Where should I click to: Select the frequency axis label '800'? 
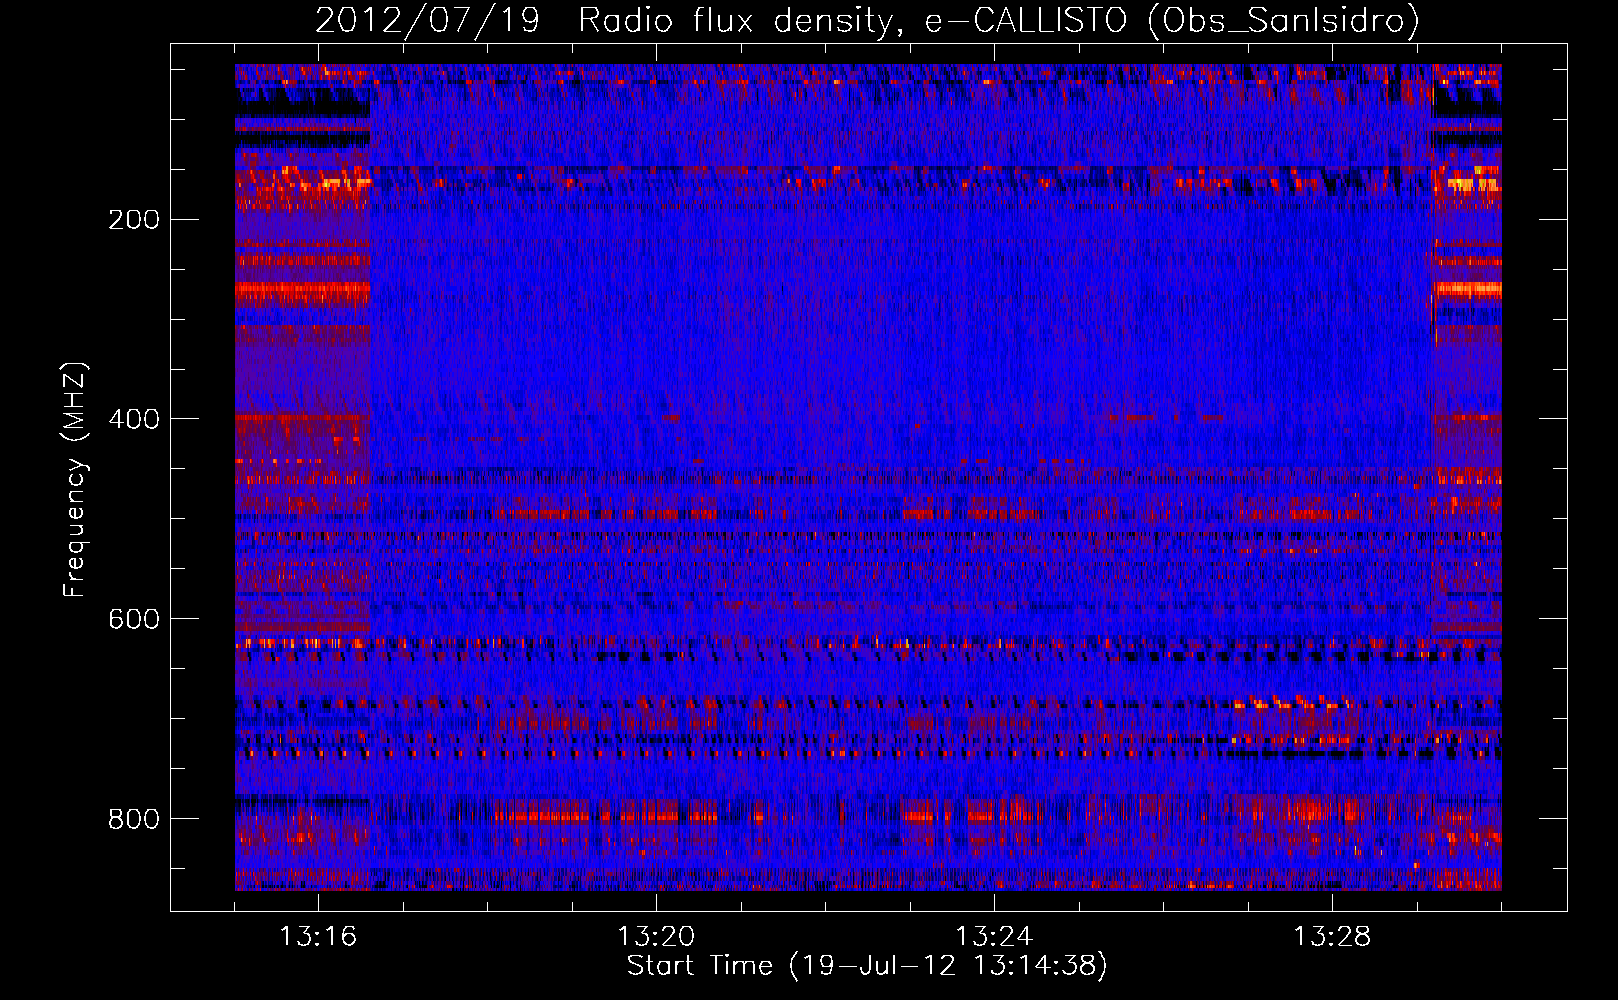tap(134, 820)
